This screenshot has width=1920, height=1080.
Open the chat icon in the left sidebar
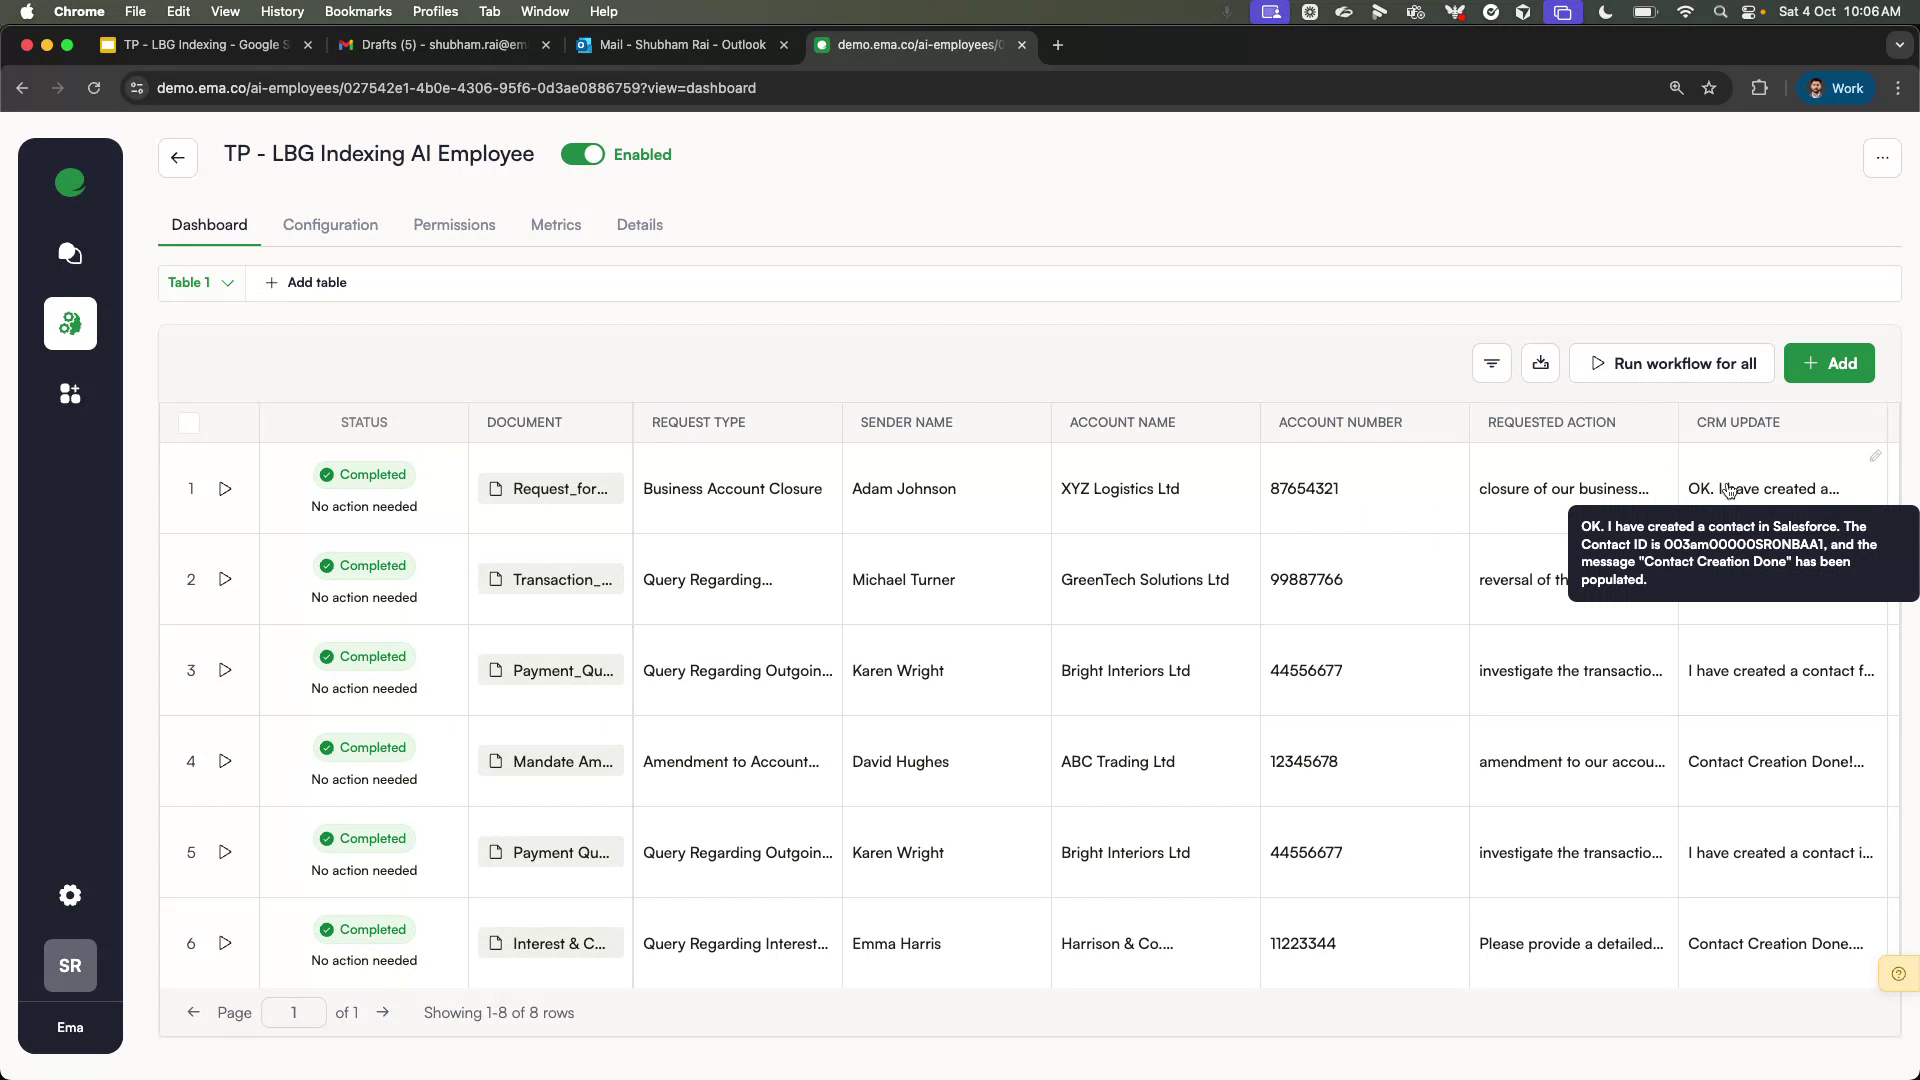(70, 253)
